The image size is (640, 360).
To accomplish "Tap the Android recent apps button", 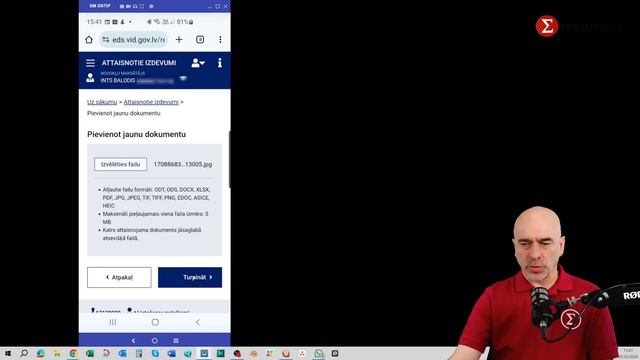I will click(x=113, y=322).
